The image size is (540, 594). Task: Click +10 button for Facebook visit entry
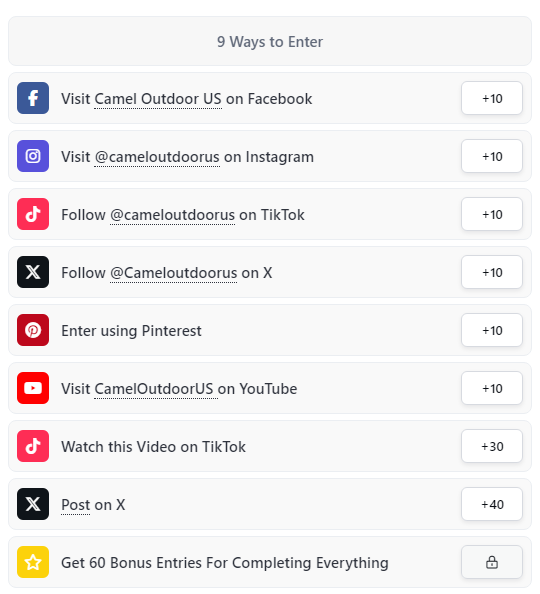click(492, 98)
